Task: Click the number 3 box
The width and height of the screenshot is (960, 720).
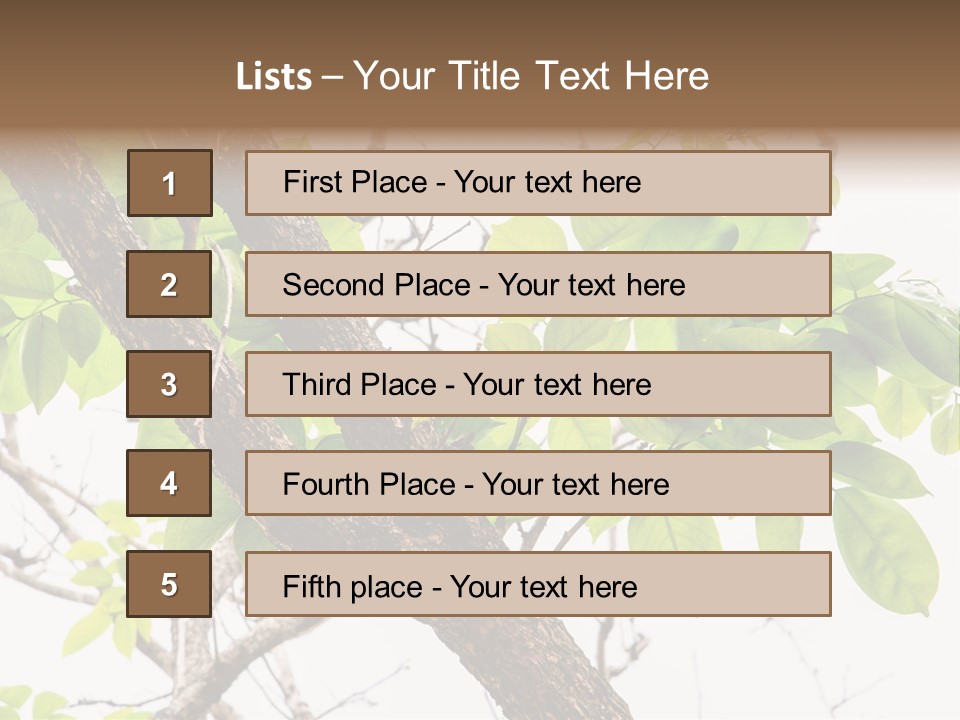Action: coord(169,384)
